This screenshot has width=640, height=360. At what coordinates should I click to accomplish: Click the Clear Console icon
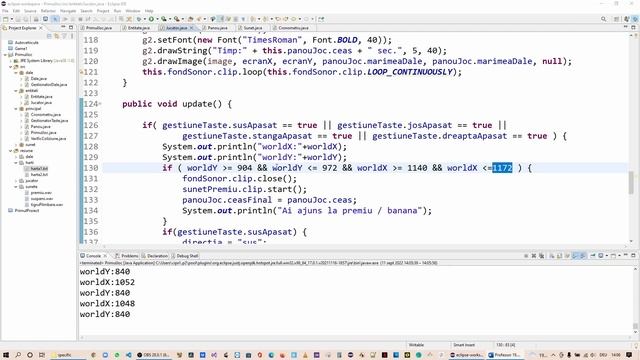[x=551, y=256]
